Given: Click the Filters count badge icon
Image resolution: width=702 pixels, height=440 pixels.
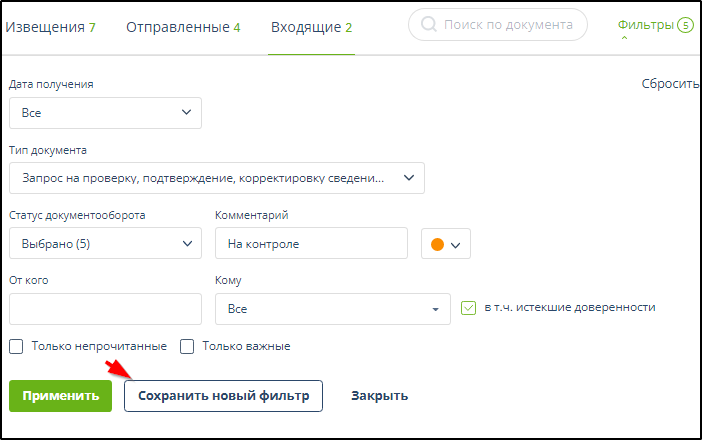Looking at the screenshot, I should coord(685,26).
